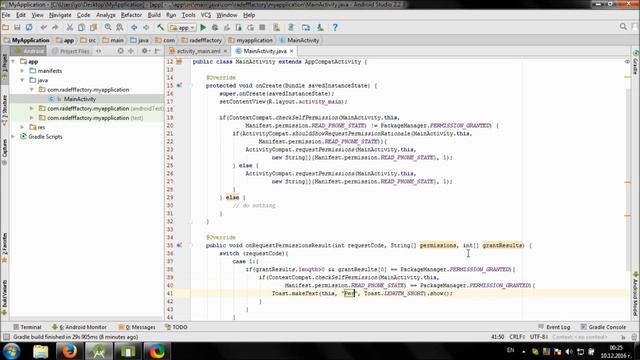Collapse the com.radefffactory.myapplication main package
Viewport: 640px width, 360px height.
tap(32, 90)
